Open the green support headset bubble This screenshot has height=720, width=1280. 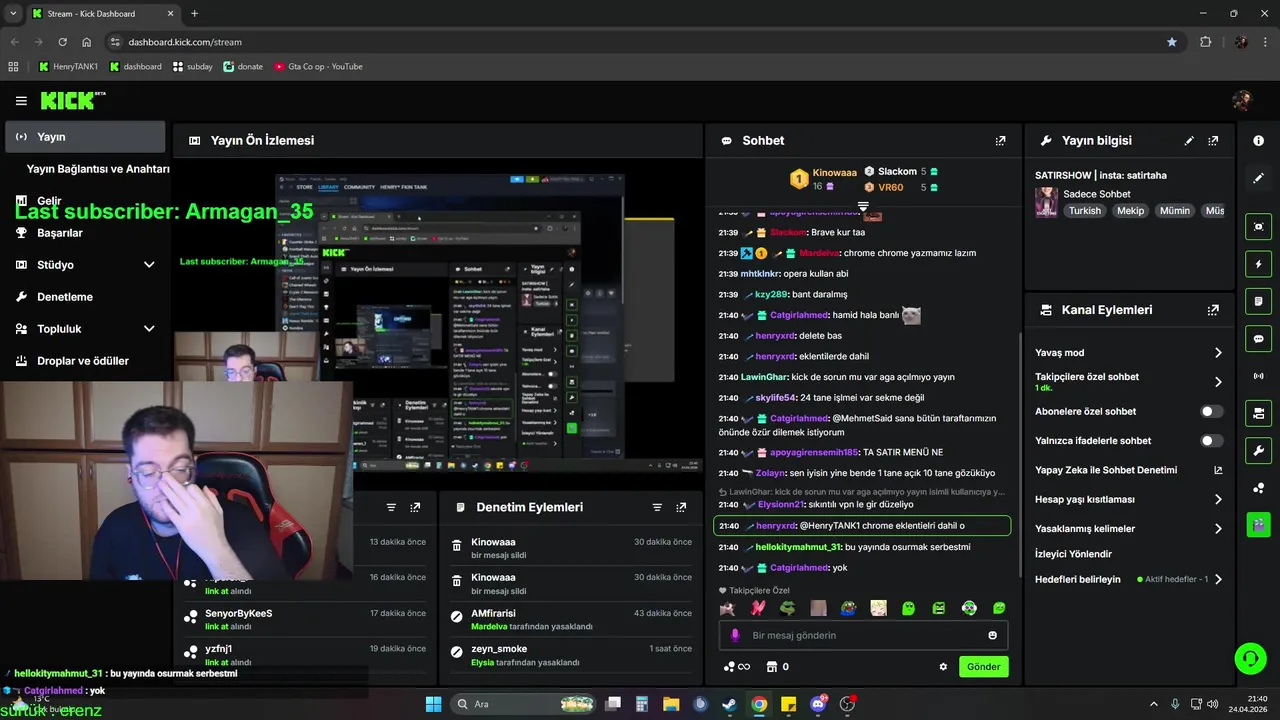click(x=1250, y=658)
